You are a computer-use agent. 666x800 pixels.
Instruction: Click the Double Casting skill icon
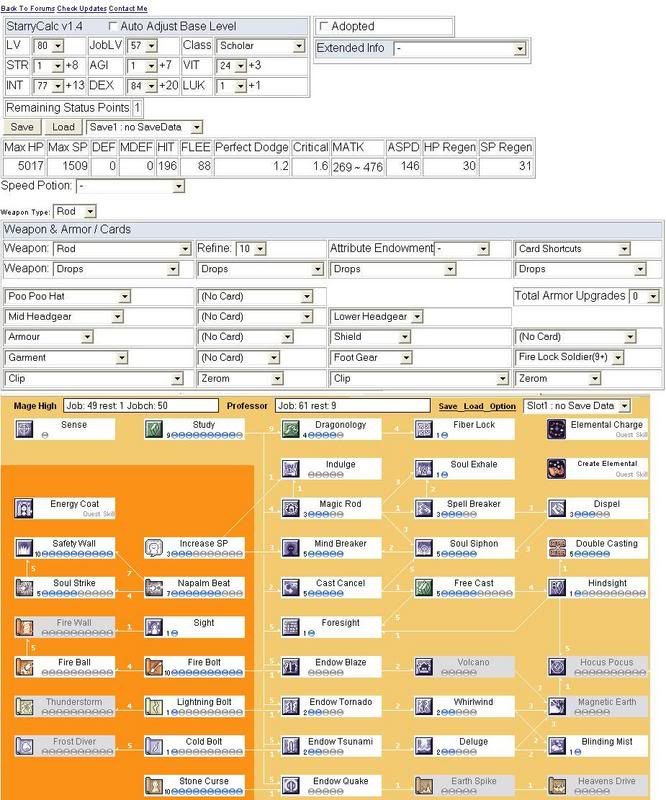coord(558,547)
